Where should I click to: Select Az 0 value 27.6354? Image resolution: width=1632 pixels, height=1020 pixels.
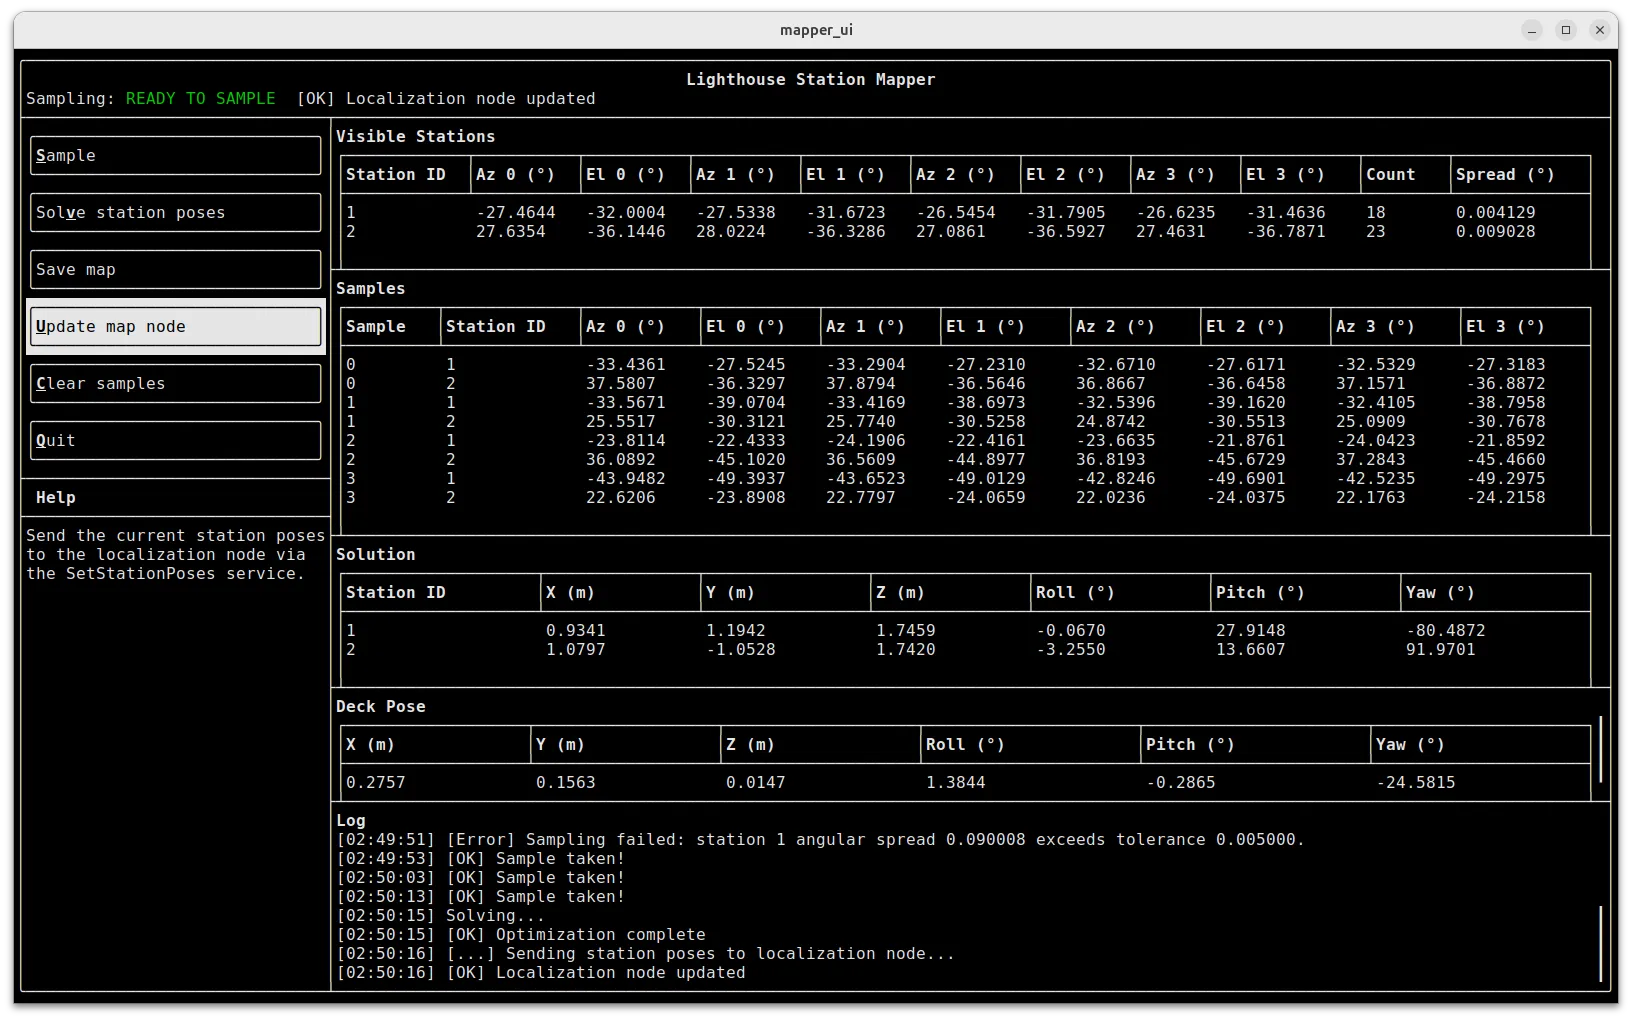click(511, 232)
